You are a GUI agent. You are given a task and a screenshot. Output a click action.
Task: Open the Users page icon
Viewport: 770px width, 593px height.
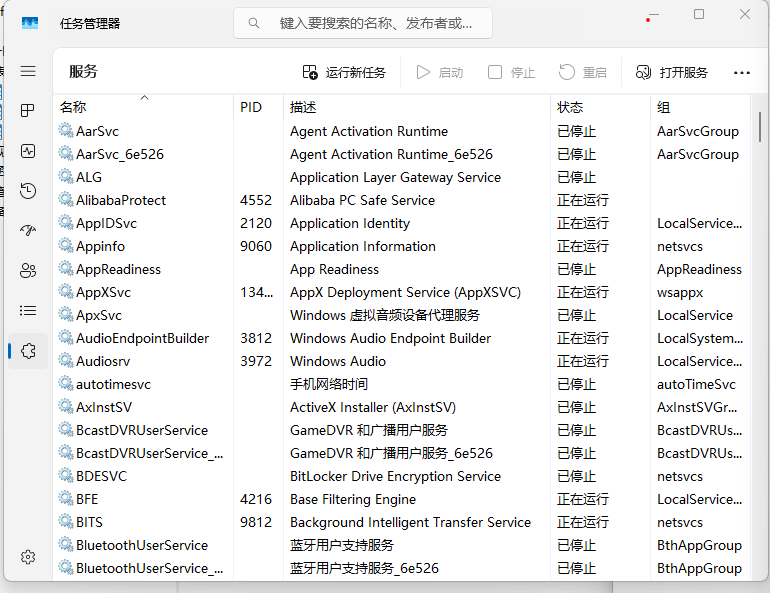coord(28,270)
